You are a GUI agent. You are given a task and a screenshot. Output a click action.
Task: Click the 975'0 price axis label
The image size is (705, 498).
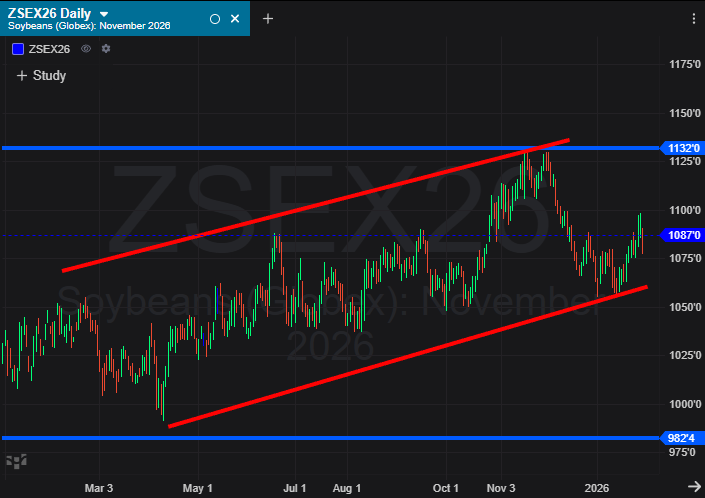tap(682, 452)
